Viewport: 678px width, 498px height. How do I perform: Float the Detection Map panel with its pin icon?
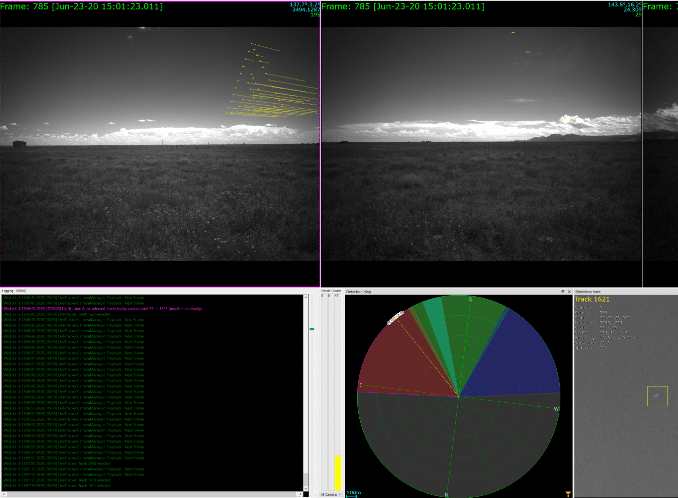pyautogui.click(x=563, y=292)
